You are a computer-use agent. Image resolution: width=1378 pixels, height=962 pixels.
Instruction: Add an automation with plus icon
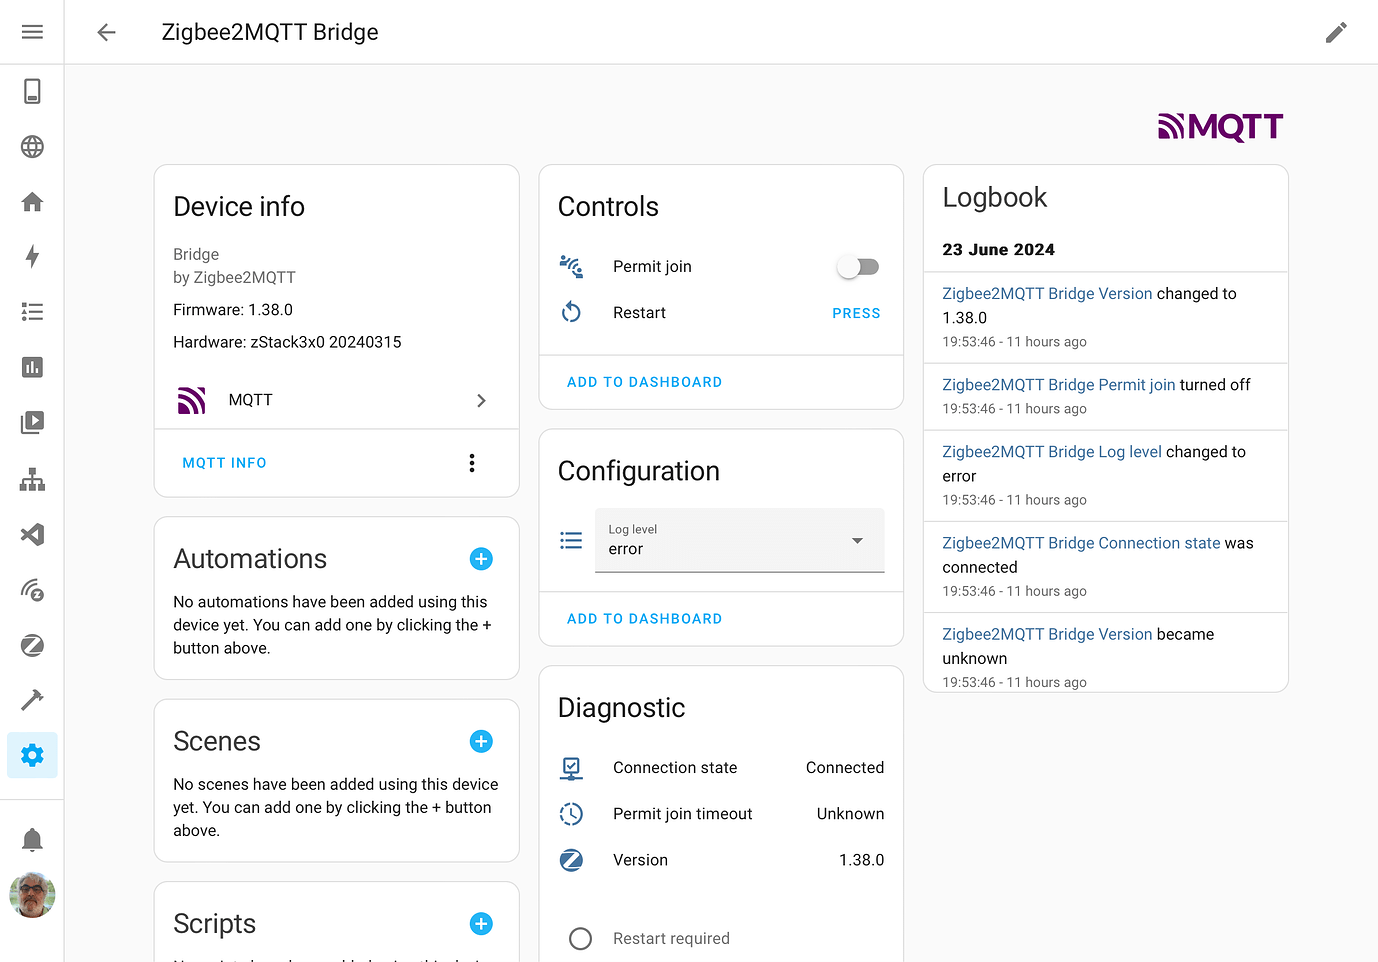(x=481, y=559)
